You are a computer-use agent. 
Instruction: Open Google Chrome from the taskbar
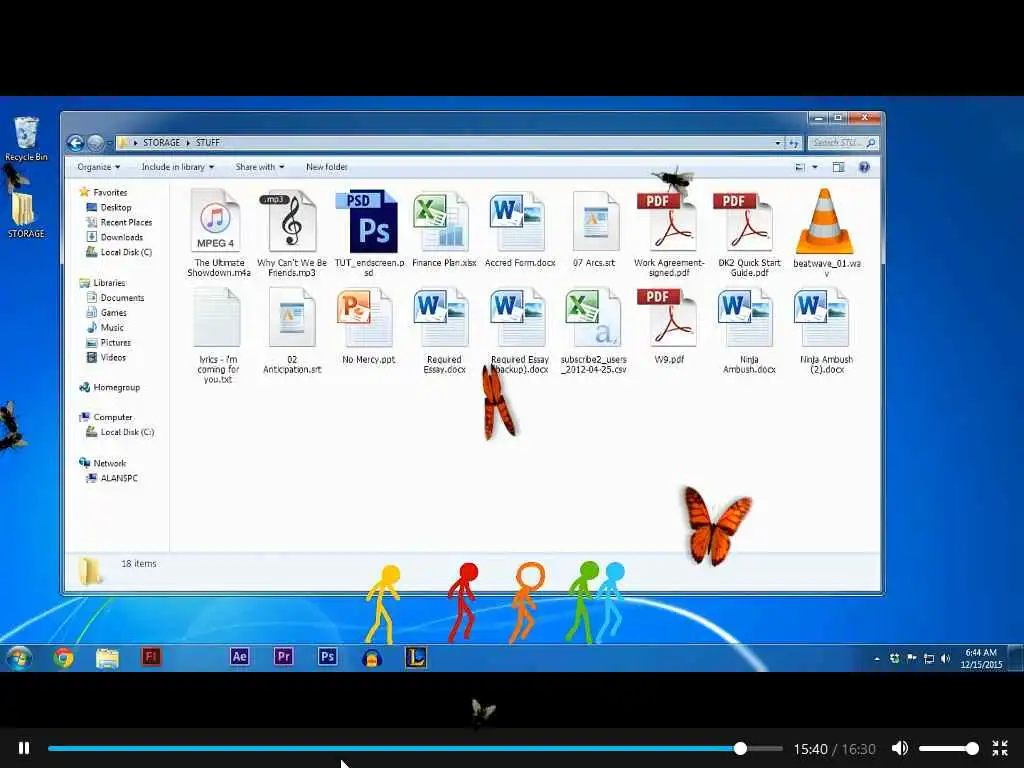63,657
